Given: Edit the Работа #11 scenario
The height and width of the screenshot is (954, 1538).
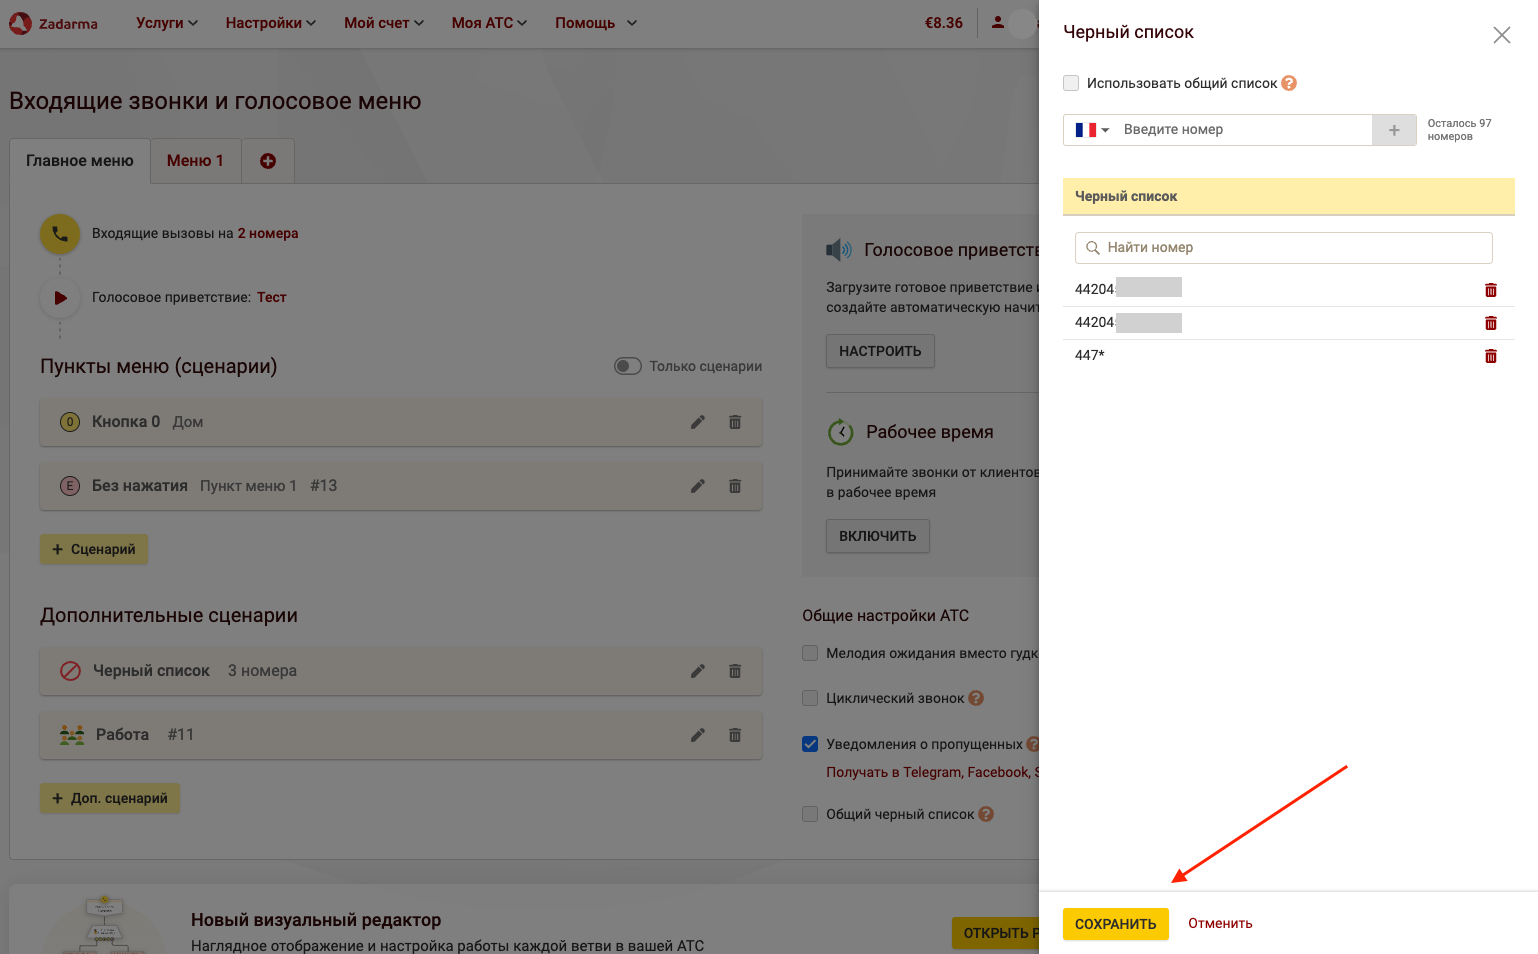Looking at the screenshot, I should click(698, 735).
